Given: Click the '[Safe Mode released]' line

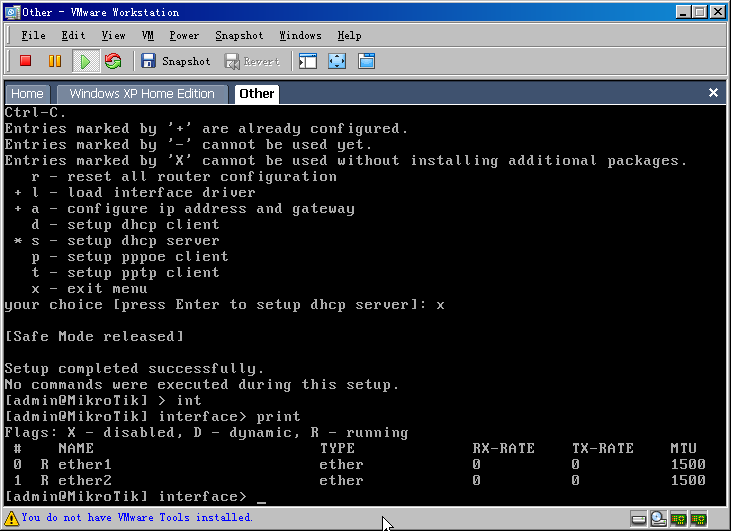Looking at the screenshot, I should click(x=94, y=337).
